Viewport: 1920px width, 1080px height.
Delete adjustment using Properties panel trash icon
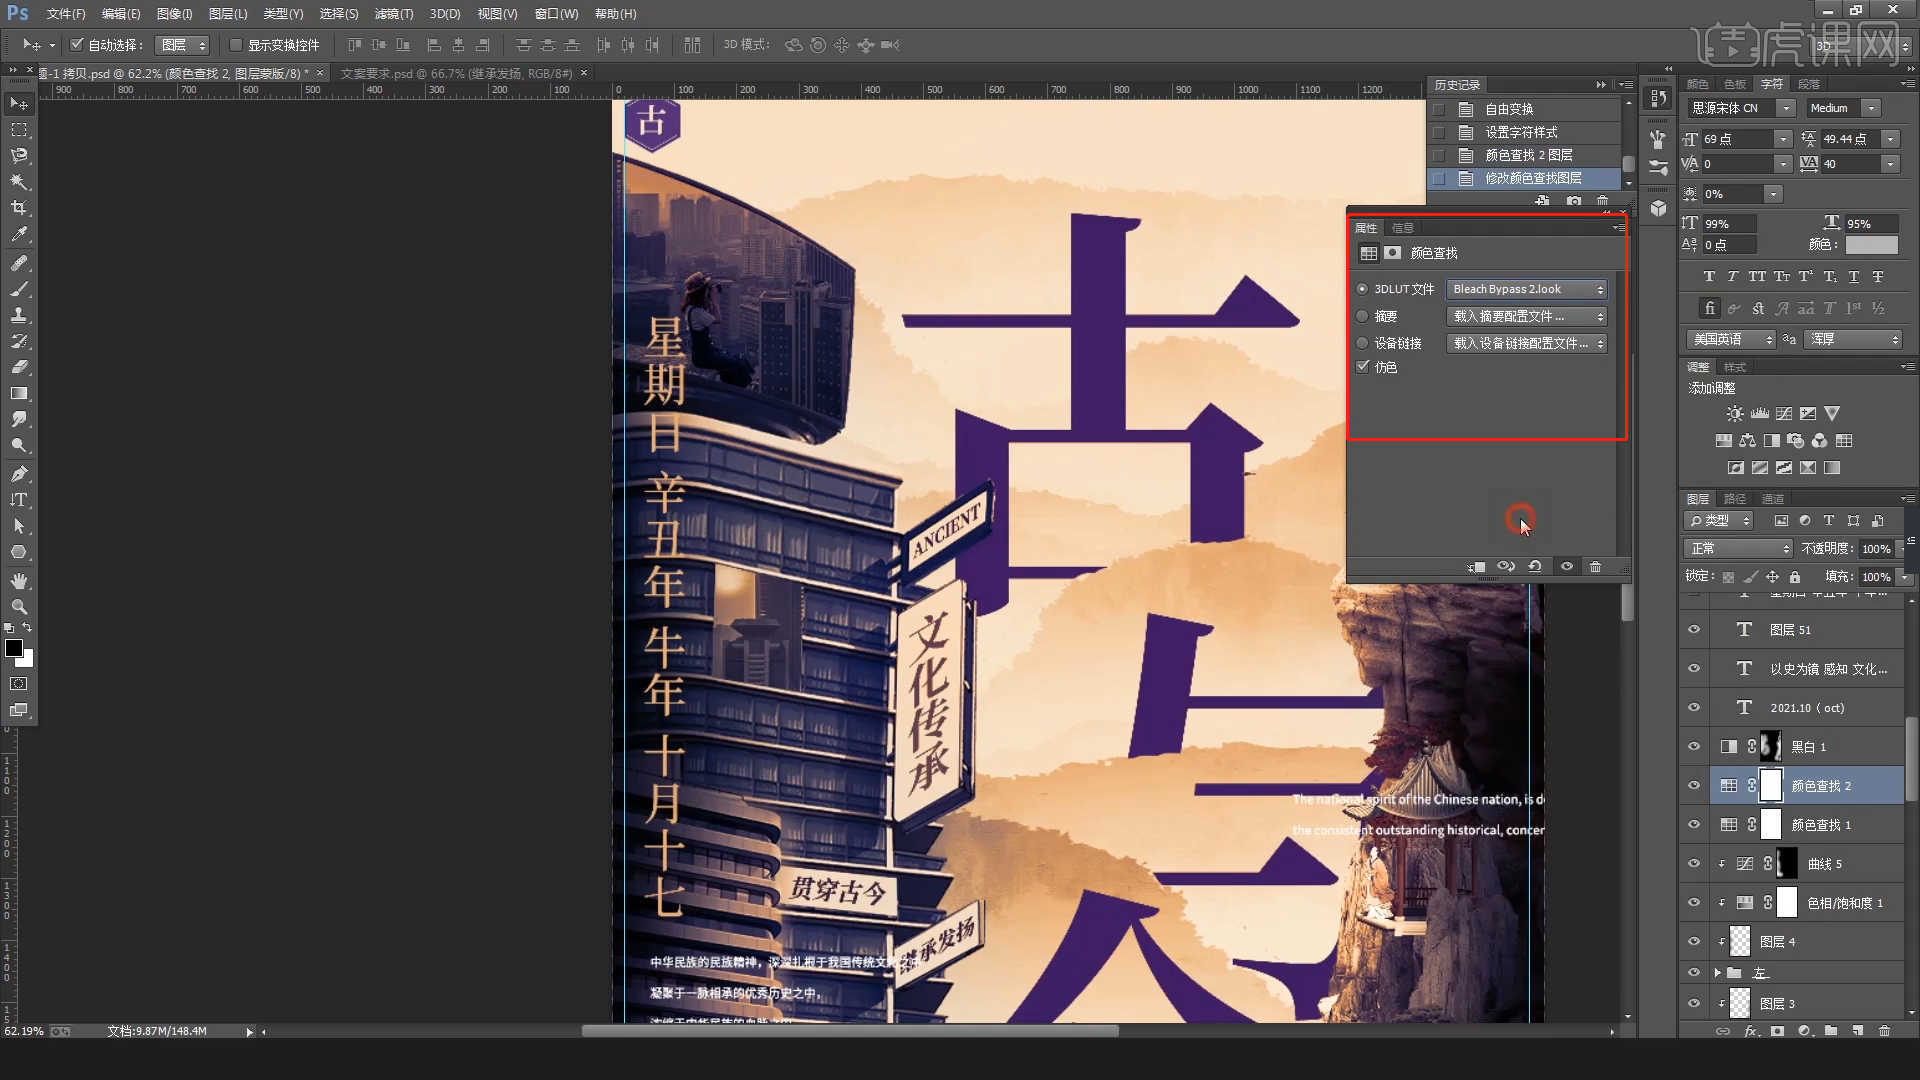pos(1596,567)
